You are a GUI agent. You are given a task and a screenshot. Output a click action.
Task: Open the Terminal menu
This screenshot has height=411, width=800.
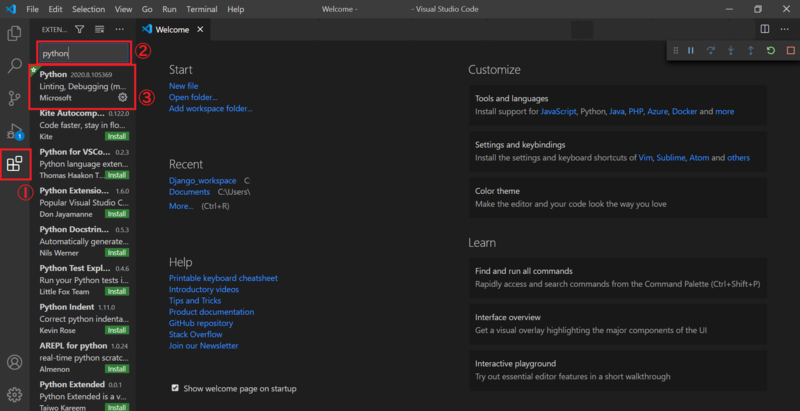point(203,9)
